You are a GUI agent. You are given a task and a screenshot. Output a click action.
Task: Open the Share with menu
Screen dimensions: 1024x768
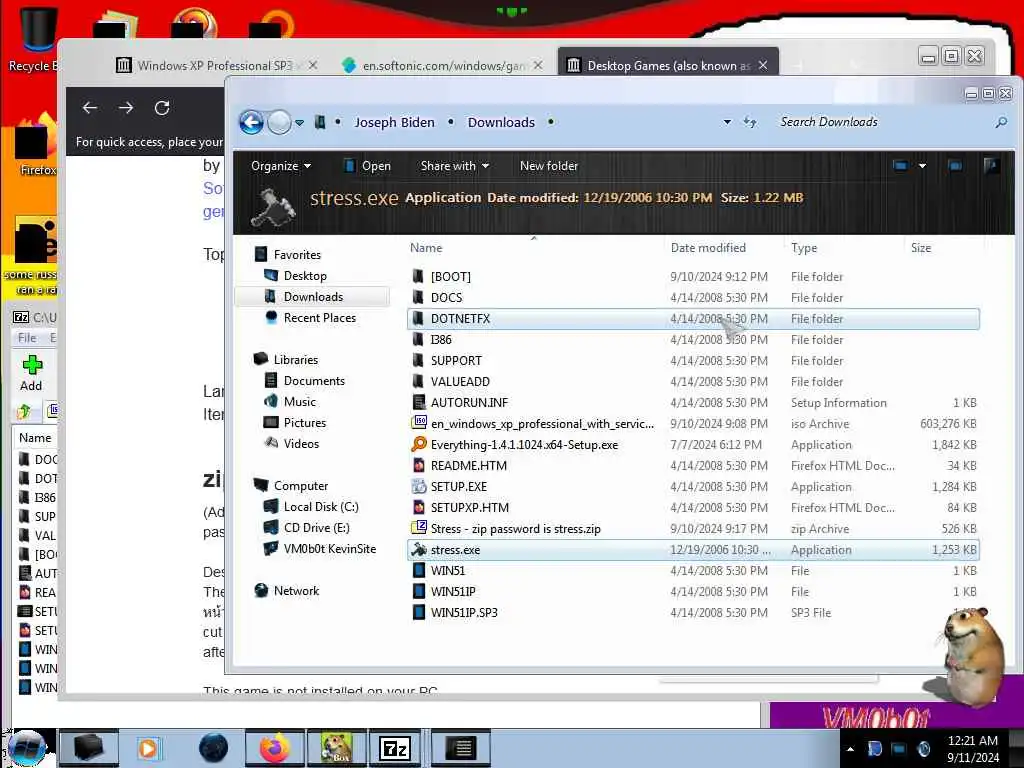coord(455,166)
